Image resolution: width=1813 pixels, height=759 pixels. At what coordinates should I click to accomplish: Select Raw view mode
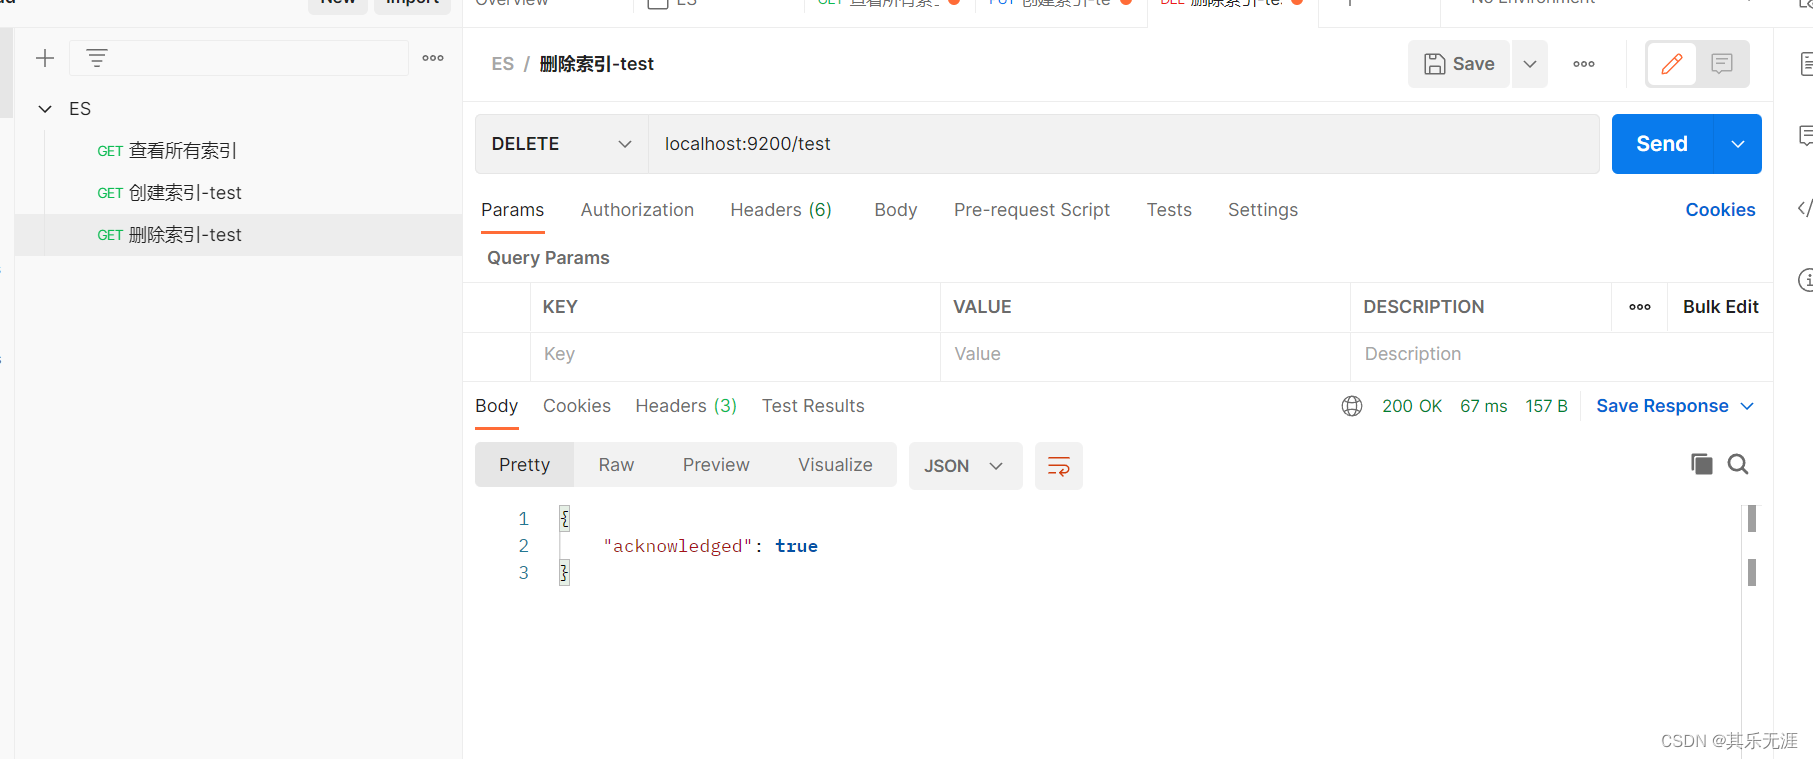click(x=616, y=465)
